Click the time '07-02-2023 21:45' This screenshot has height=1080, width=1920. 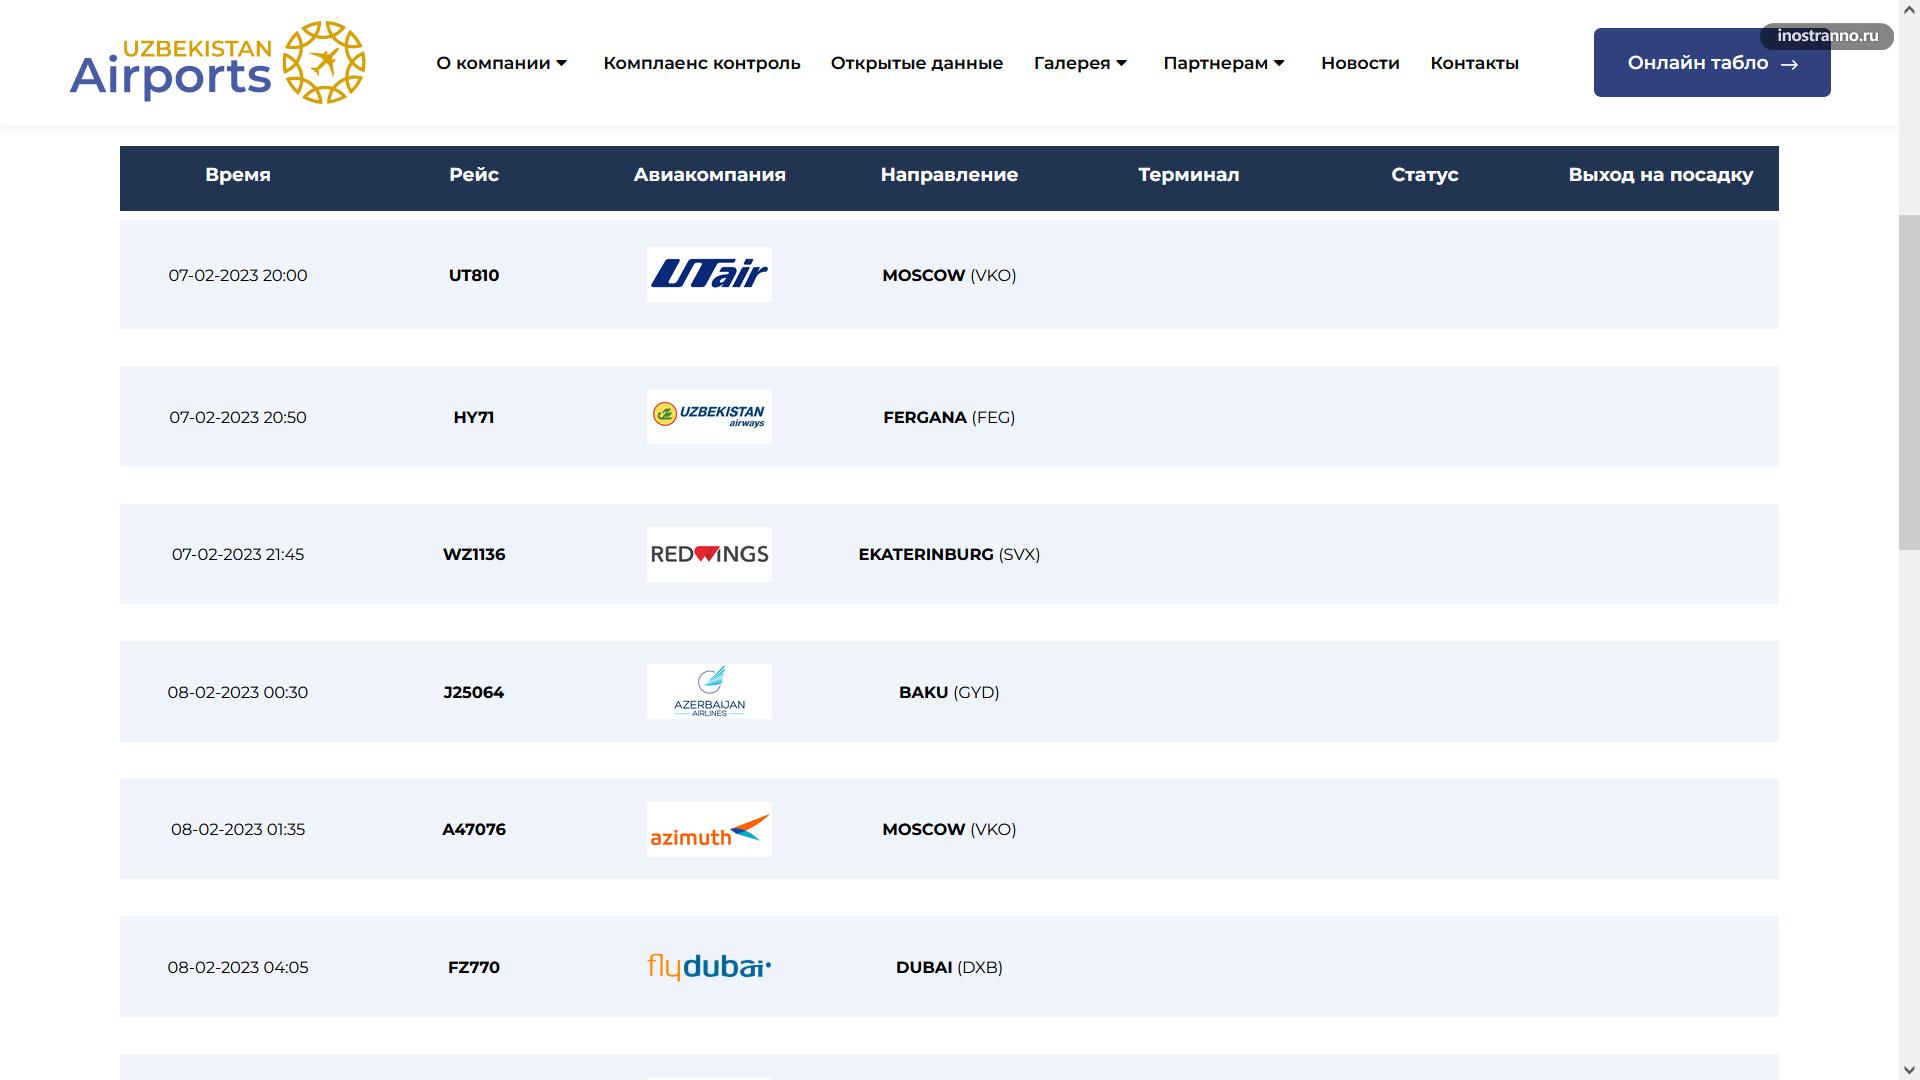coord(238,554)
